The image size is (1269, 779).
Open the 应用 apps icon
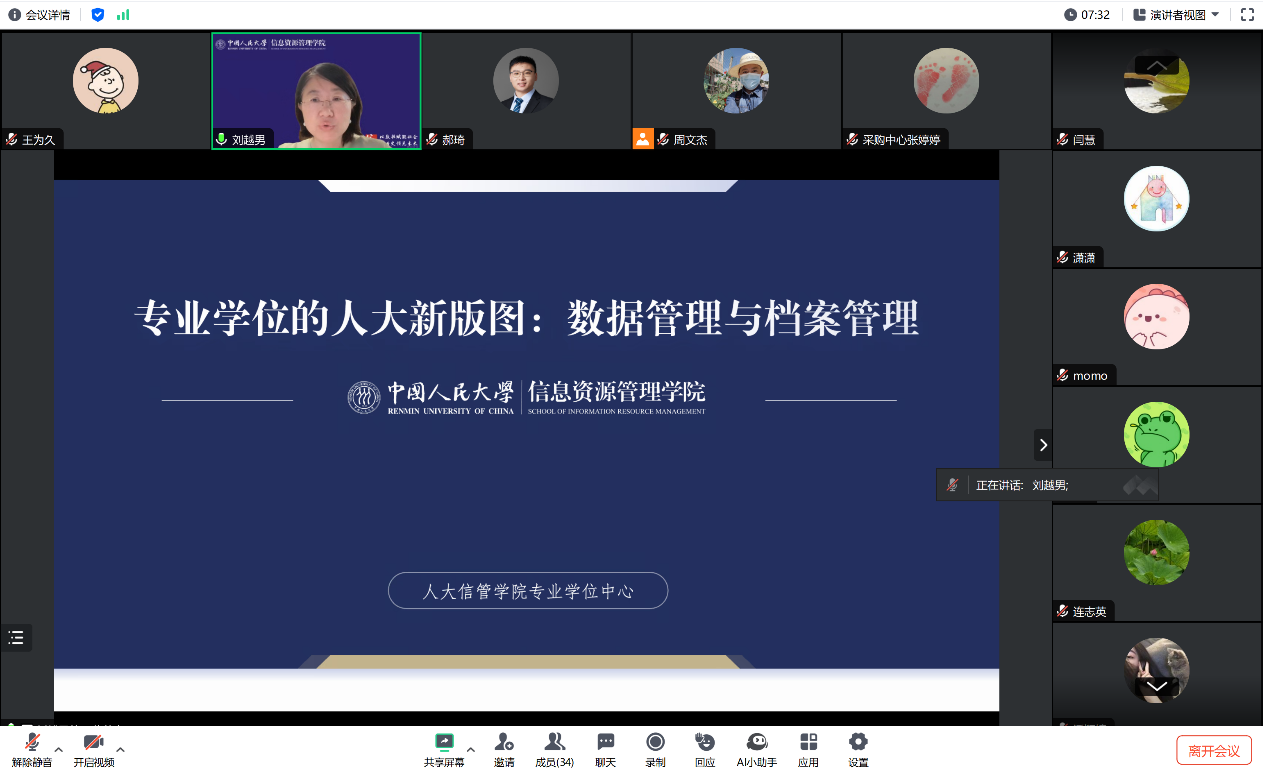pos(808,742)
